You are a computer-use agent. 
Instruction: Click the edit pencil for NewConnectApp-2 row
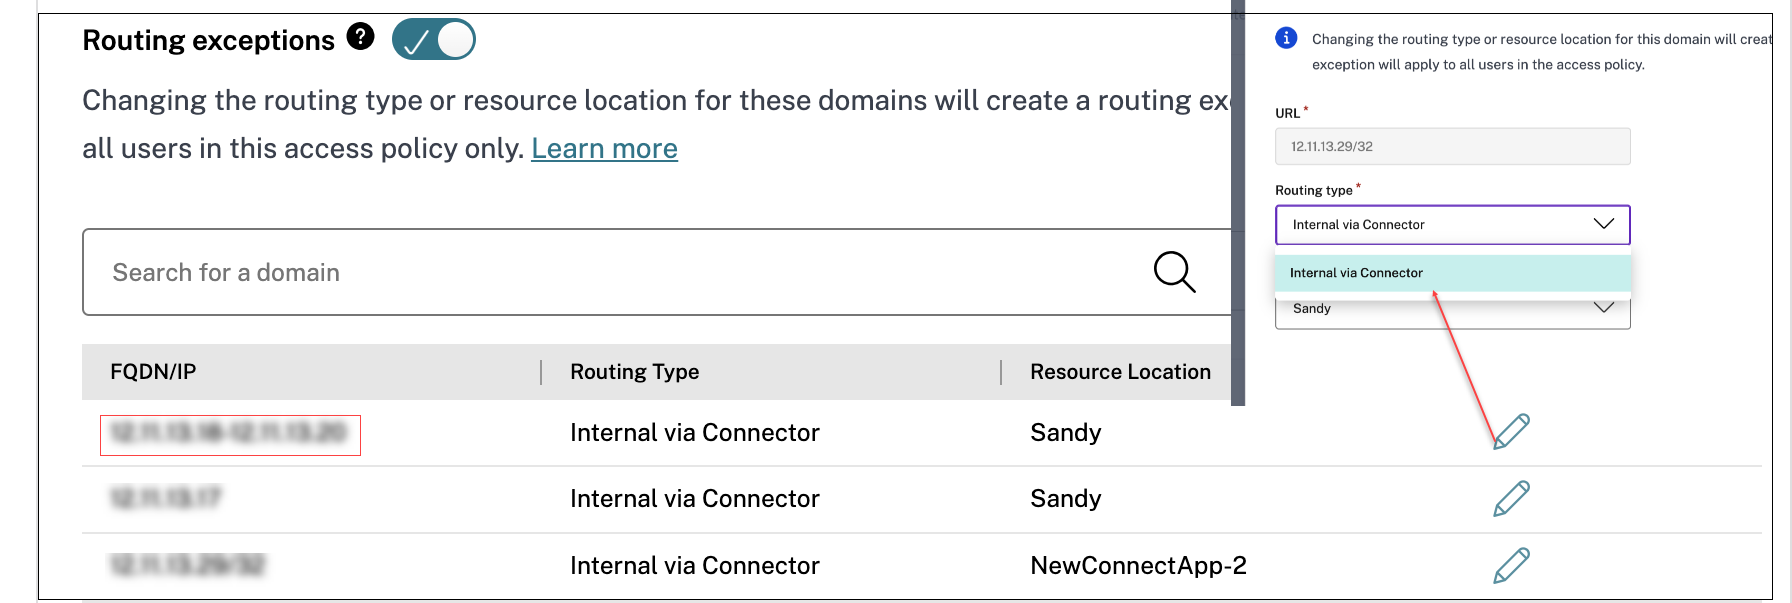pyautogui.click(x=1511, y=565)
